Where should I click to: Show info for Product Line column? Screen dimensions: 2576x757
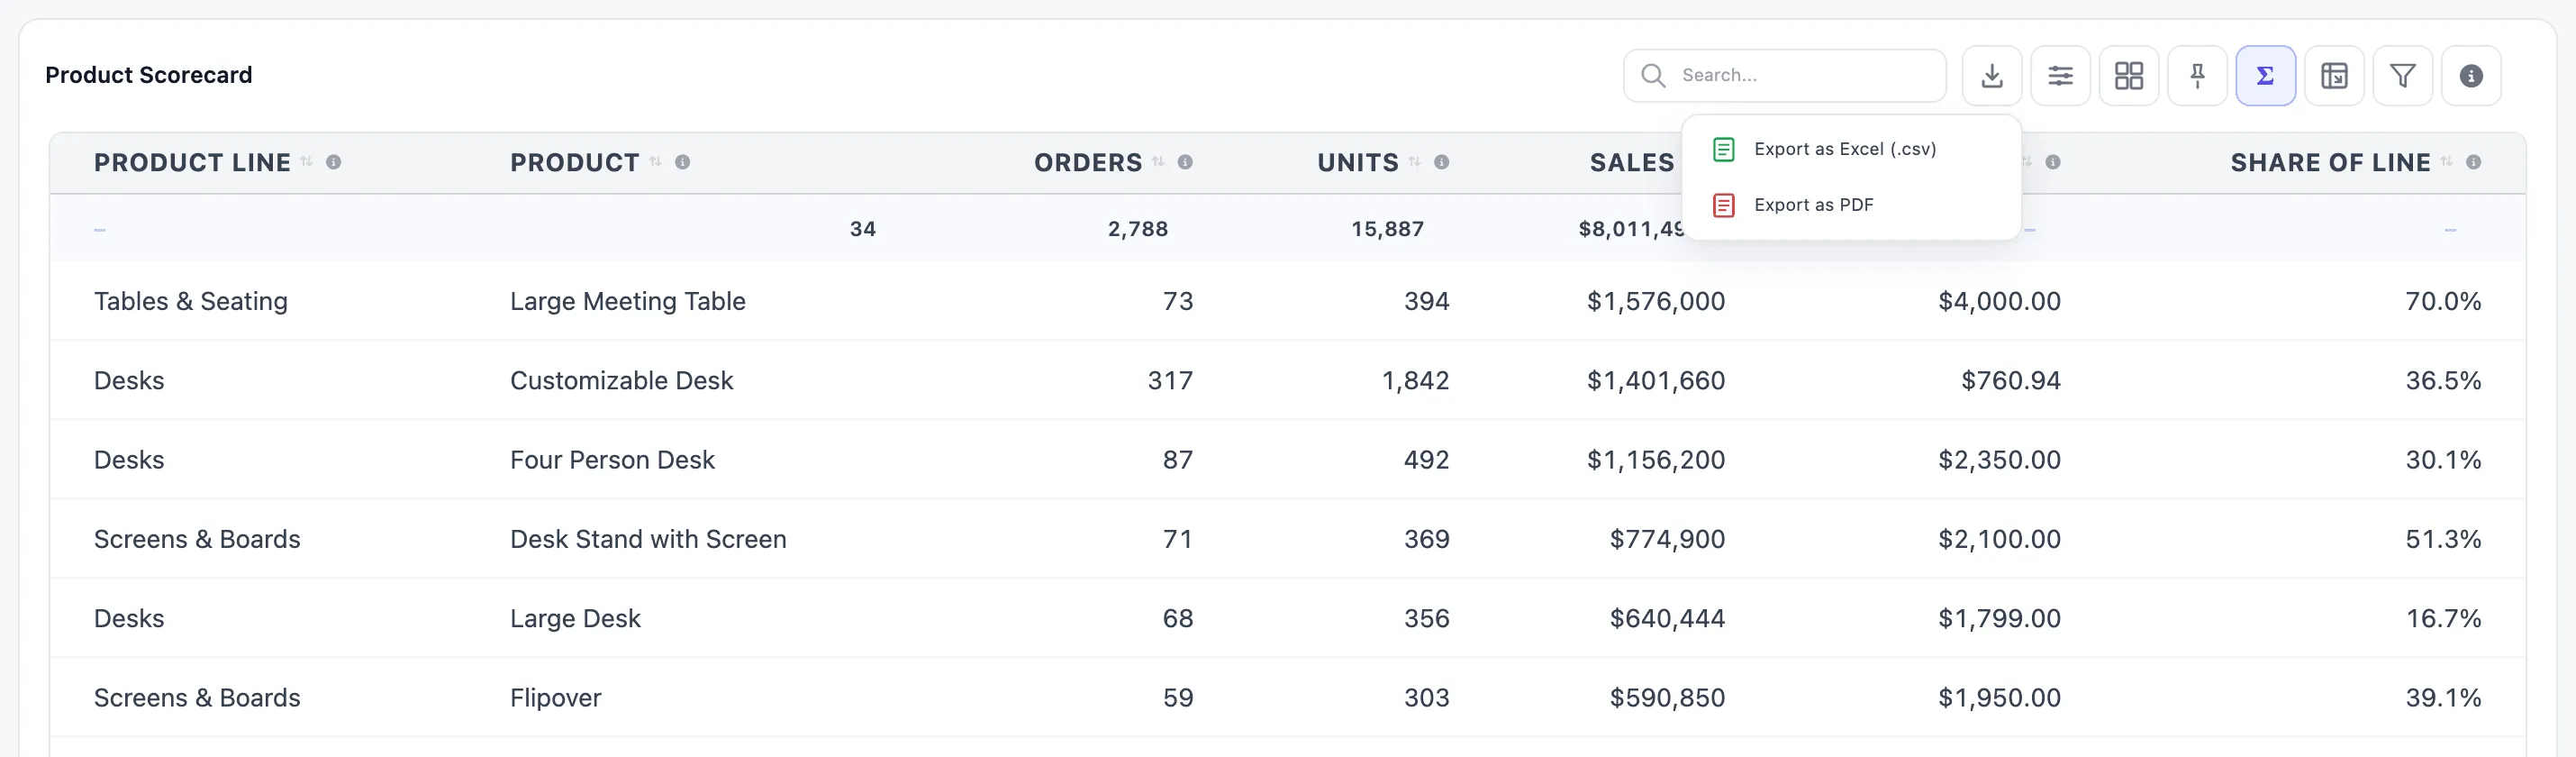[333, 162]
